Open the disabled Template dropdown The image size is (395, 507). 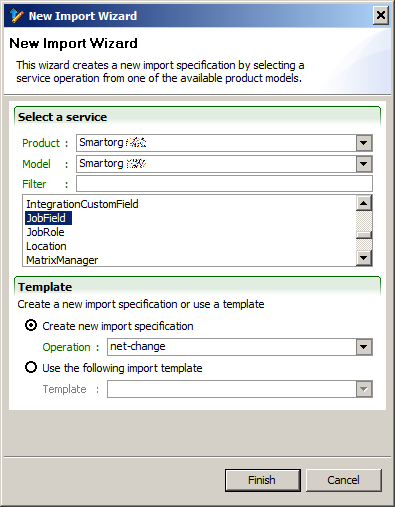tap(363, 389)
